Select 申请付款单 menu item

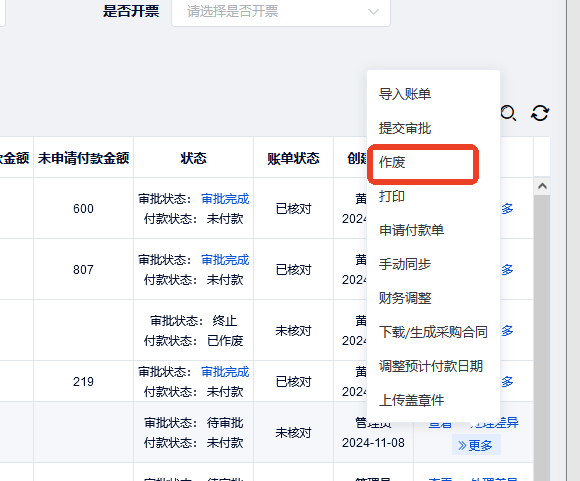411,230
